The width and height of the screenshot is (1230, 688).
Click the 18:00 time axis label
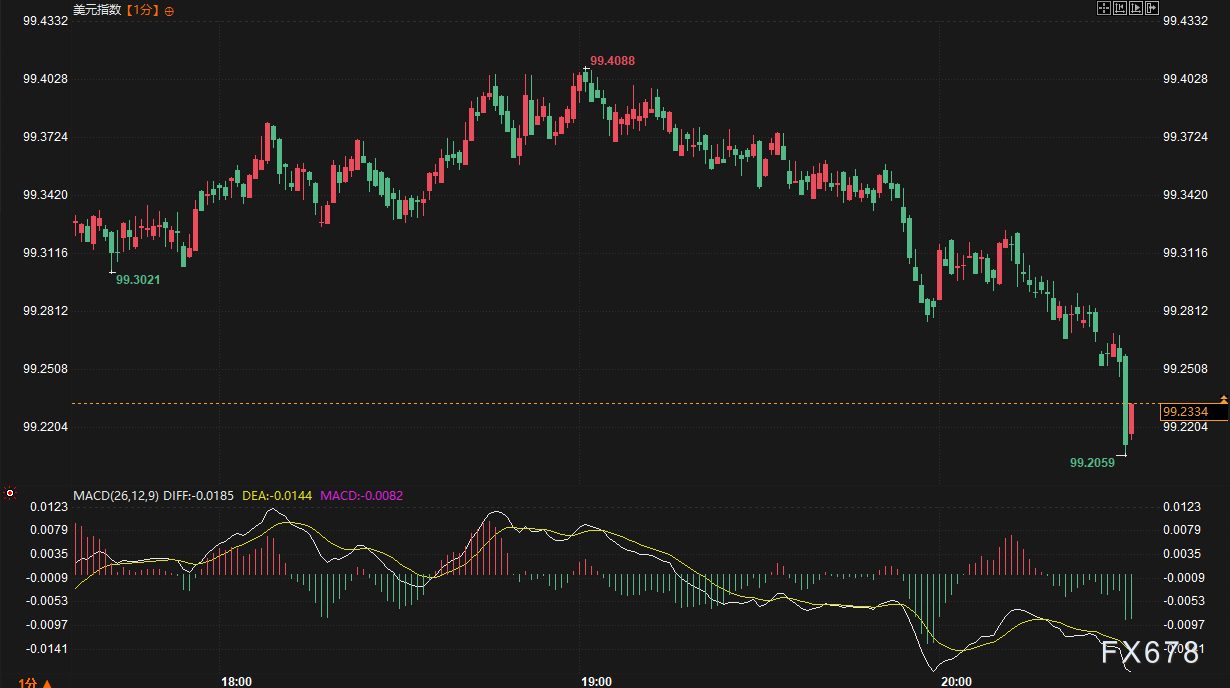[x=236, y=682]
